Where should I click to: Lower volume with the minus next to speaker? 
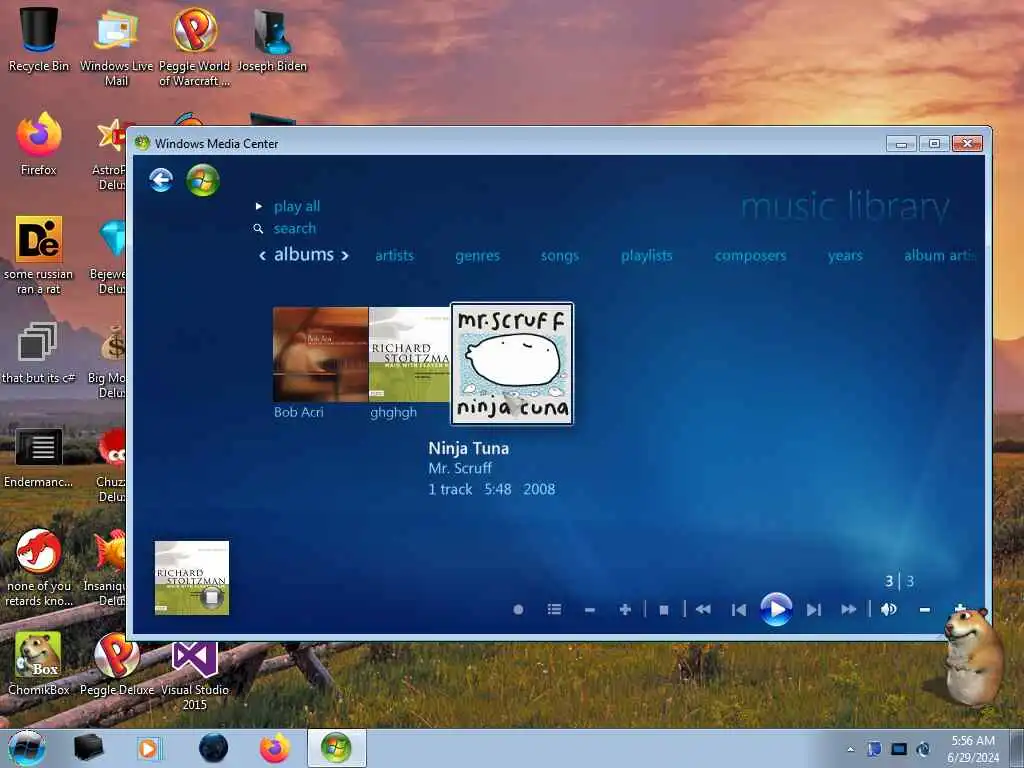pos(924,610)
